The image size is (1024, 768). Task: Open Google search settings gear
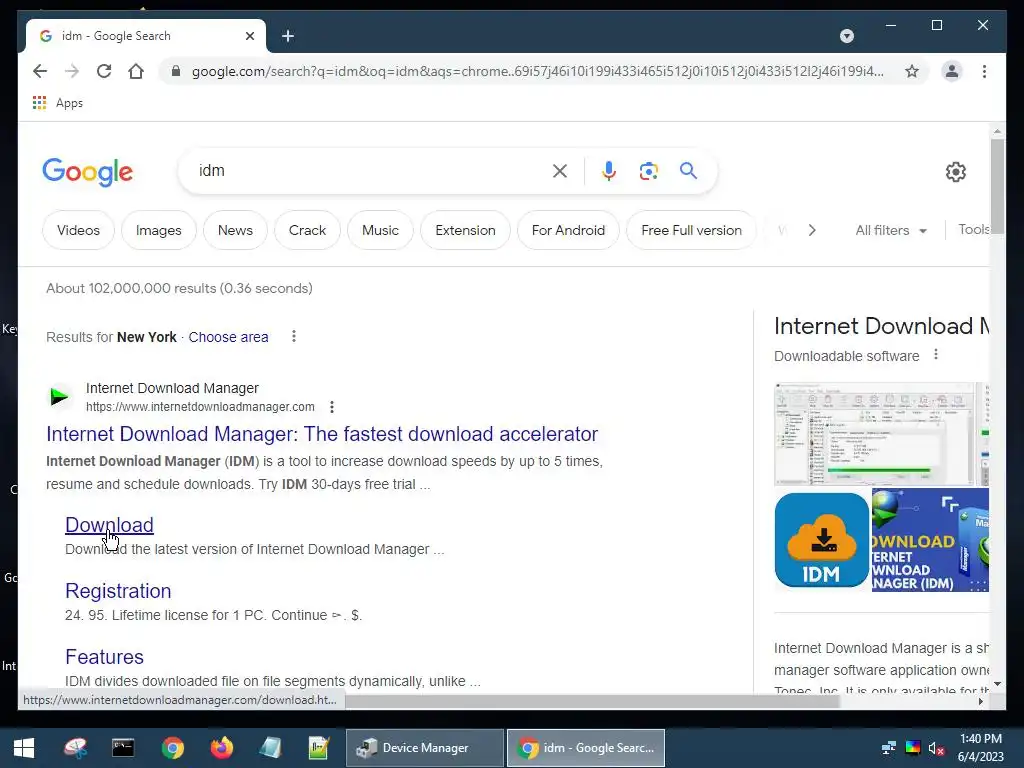[x=955, y=172]
